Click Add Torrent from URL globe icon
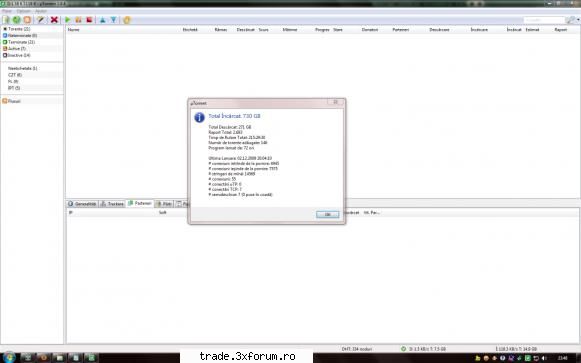The width and height of the screenshot is (581, 363). tap(16, 20)
